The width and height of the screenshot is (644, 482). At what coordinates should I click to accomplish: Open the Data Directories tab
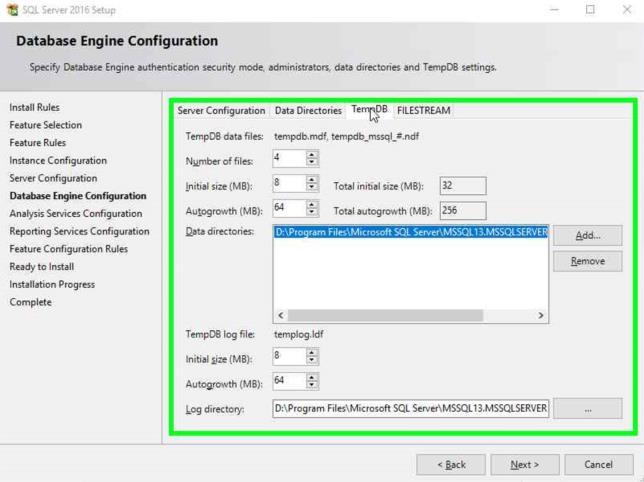click(308, 111)
